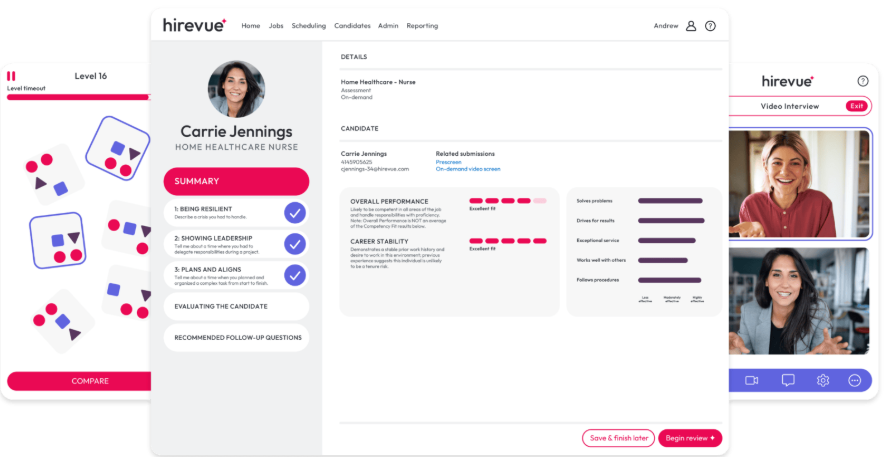Click help icon in Video Interview panel

coord(863,81)
